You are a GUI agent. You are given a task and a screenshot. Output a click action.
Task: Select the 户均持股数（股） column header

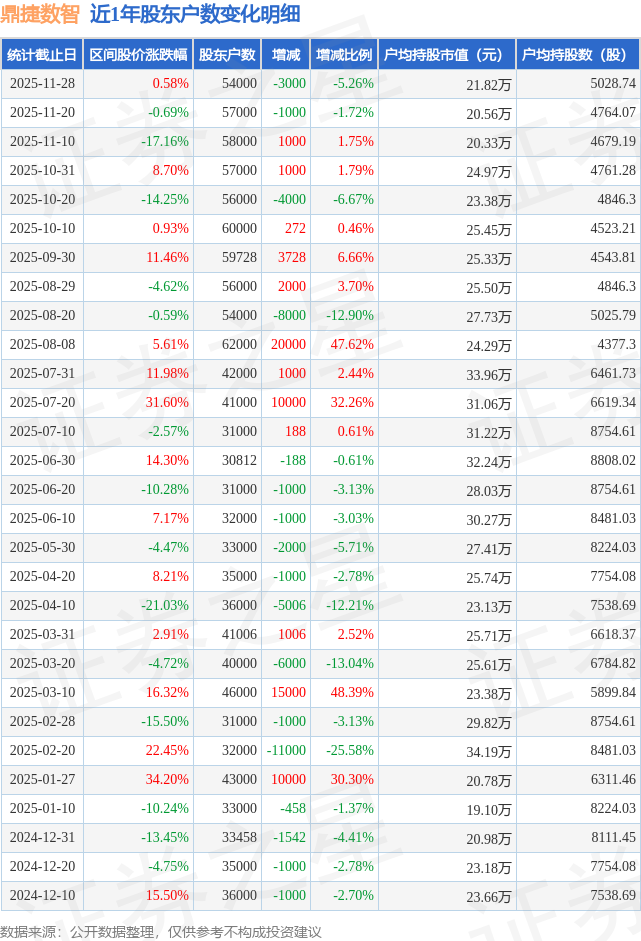coord(580,55)
